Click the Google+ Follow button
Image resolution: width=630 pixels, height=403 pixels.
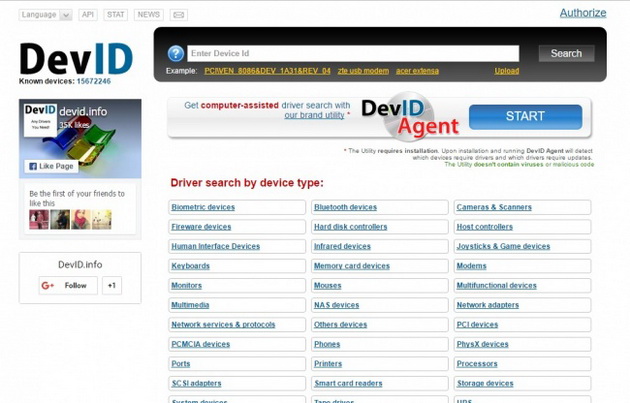click(68, 285)
